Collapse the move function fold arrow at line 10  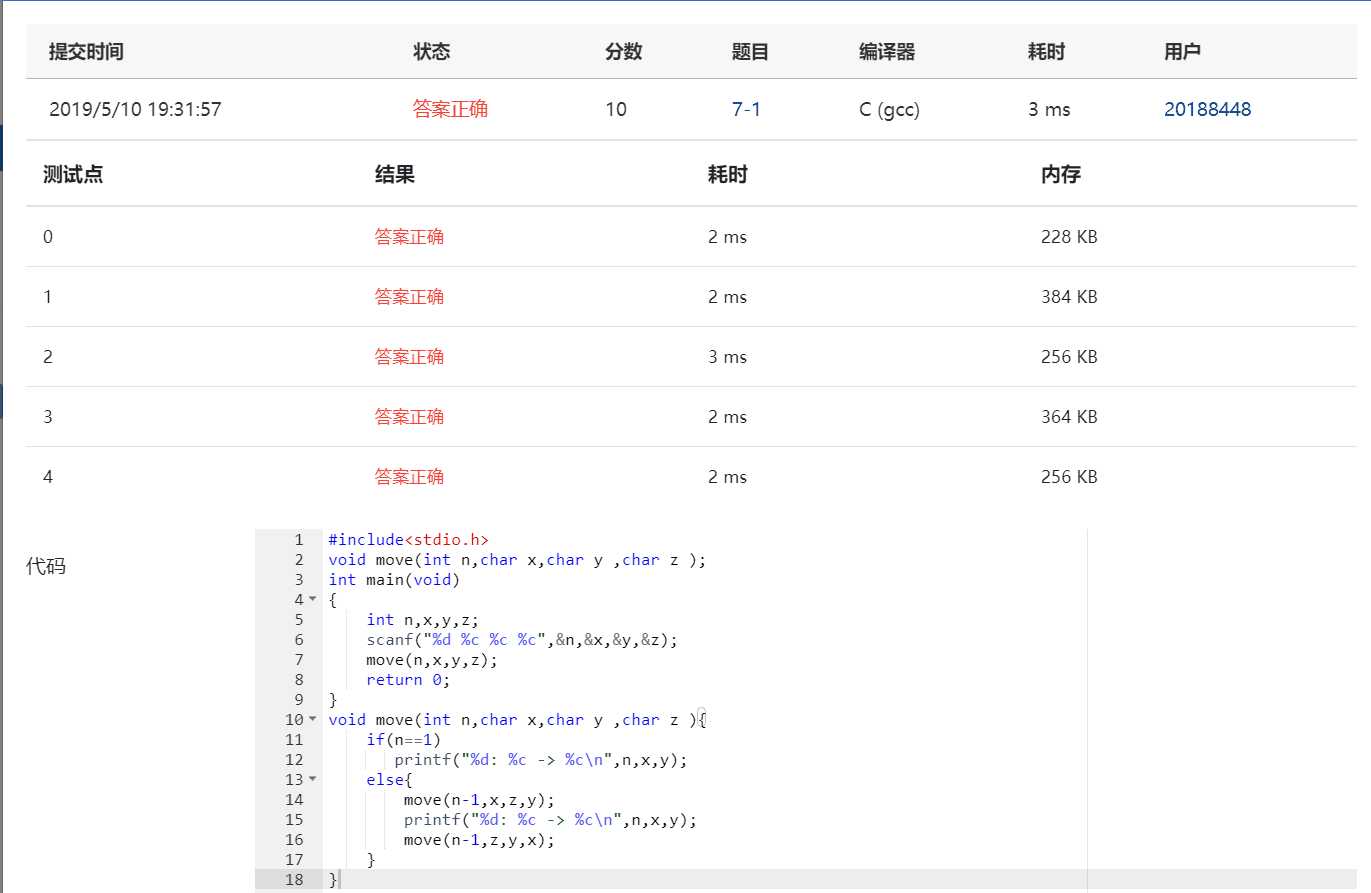coord(311,720)
